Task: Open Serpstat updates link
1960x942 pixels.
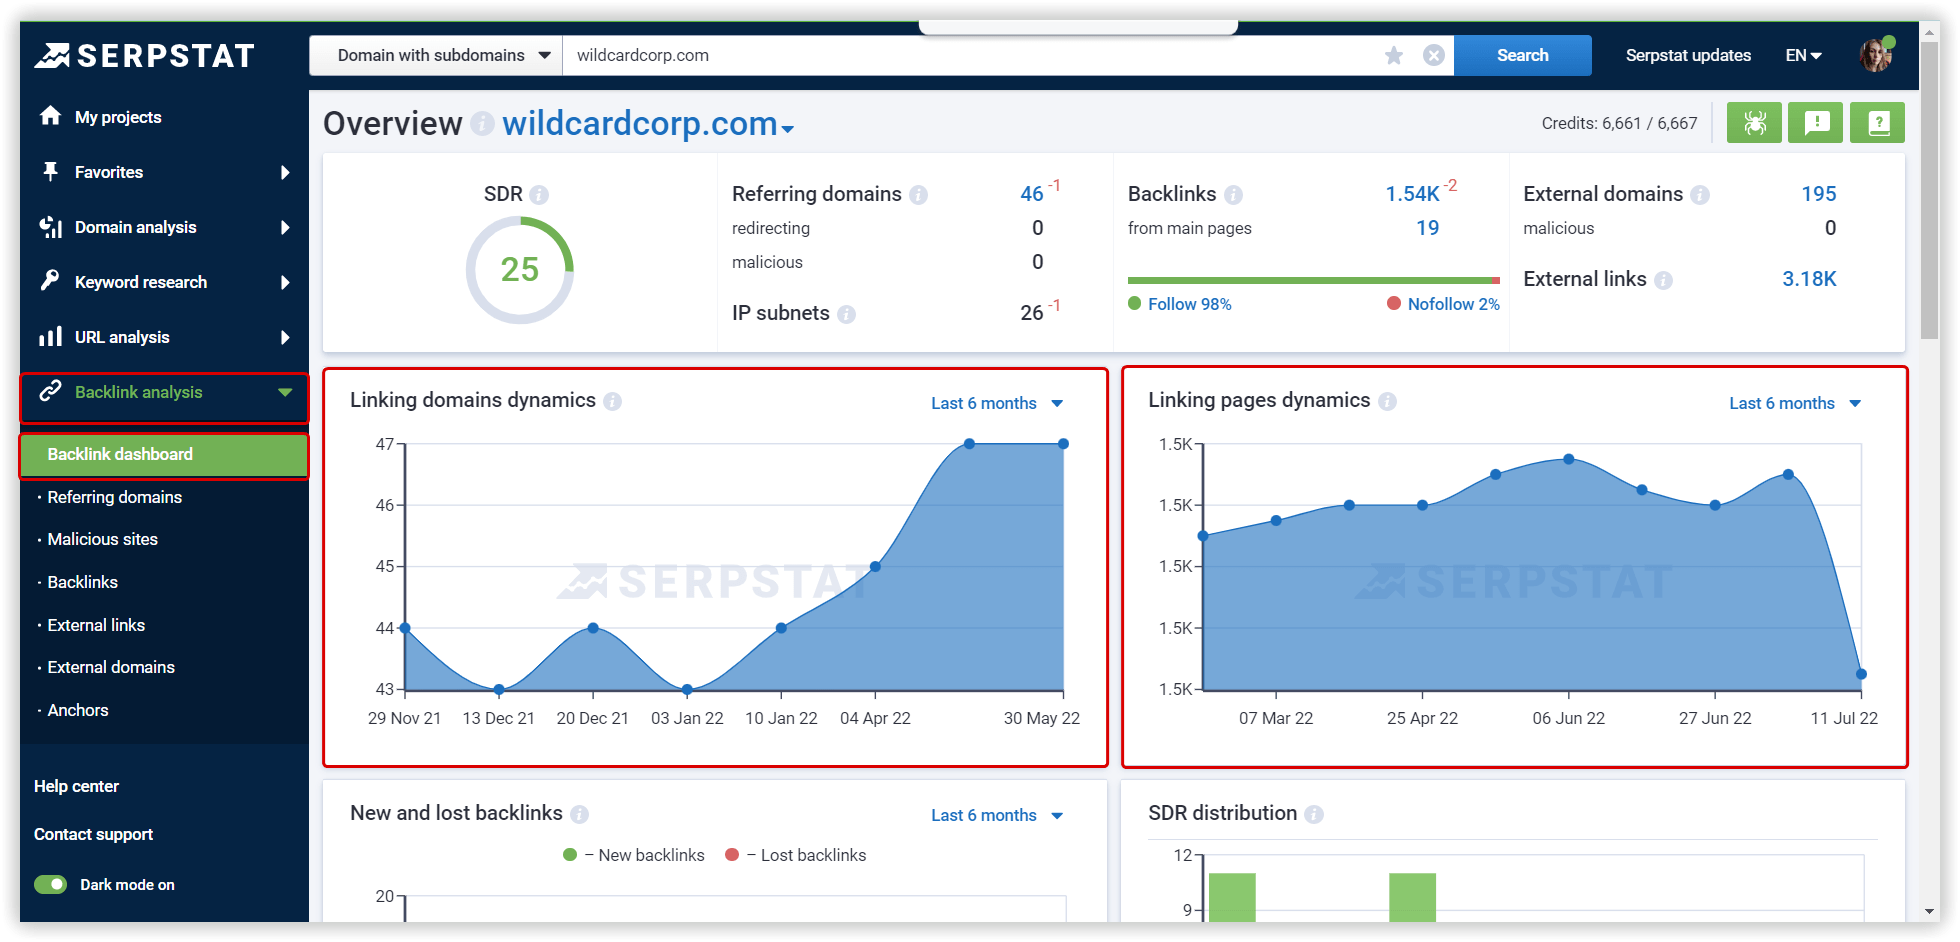Action: pos(1688,55)
